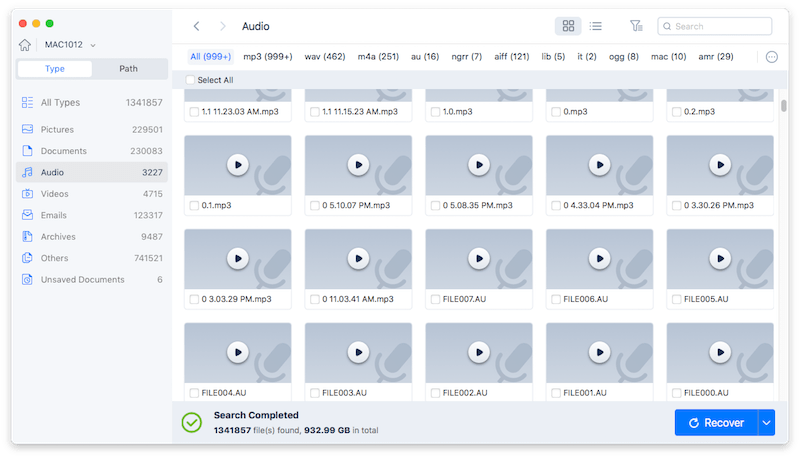Screen dimensions: 800x458
Task: Show more file type filters
Action: tap(771, 57)
